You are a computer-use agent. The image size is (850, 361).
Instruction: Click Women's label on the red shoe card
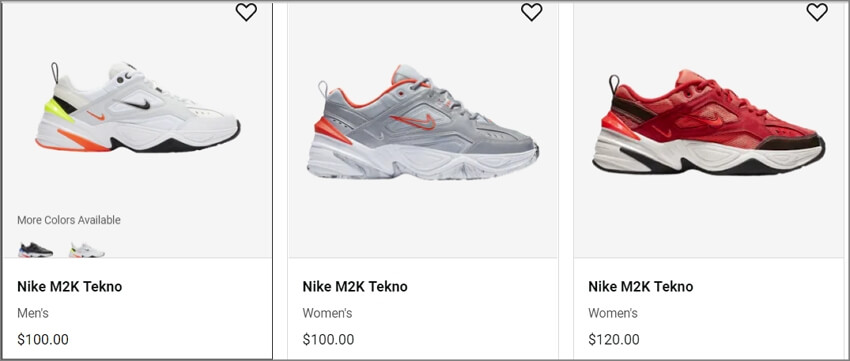point(613,313)
